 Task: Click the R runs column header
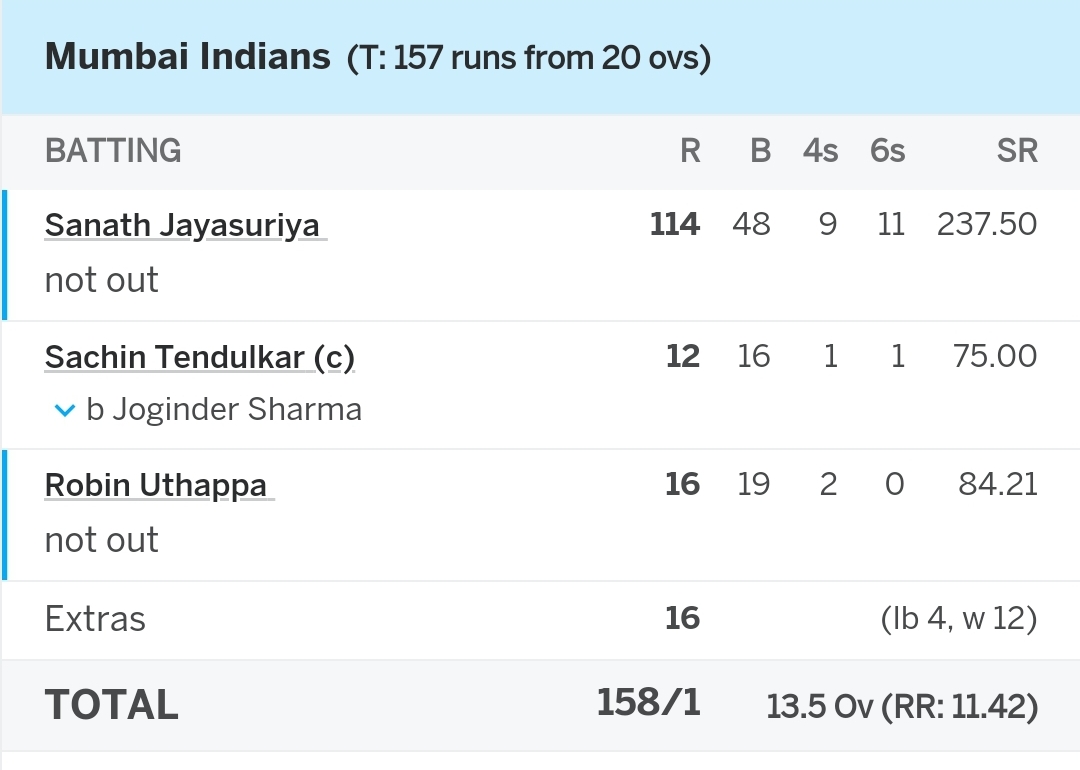point(690,150)
